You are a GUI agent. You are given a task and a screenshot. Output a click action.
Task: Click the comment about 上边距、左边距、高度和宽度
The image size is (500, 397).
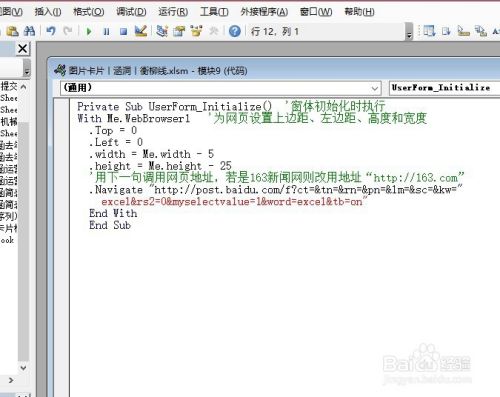coord(317,118)
